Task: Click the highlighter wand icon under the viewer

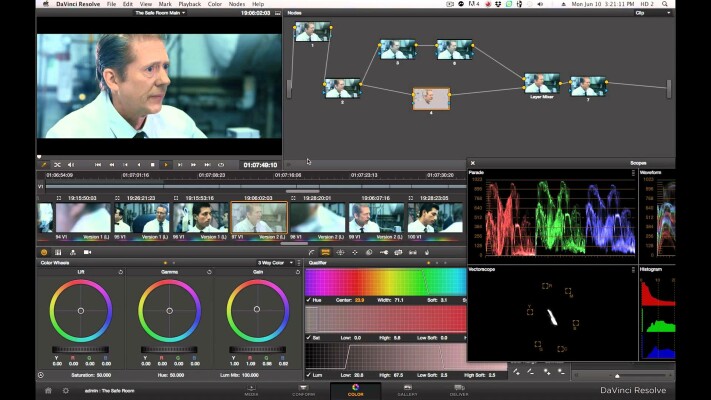Action: click(x=44, y=165)
